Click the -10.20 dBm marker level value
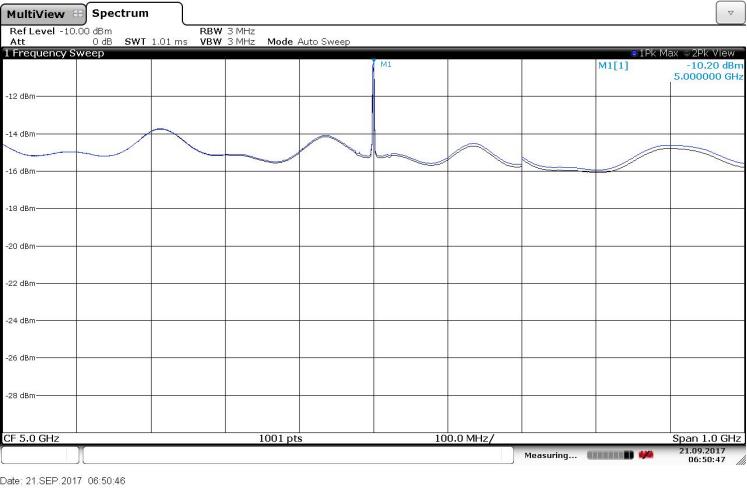The height and width of the screenshot is (498, 747). coord(715,66)
